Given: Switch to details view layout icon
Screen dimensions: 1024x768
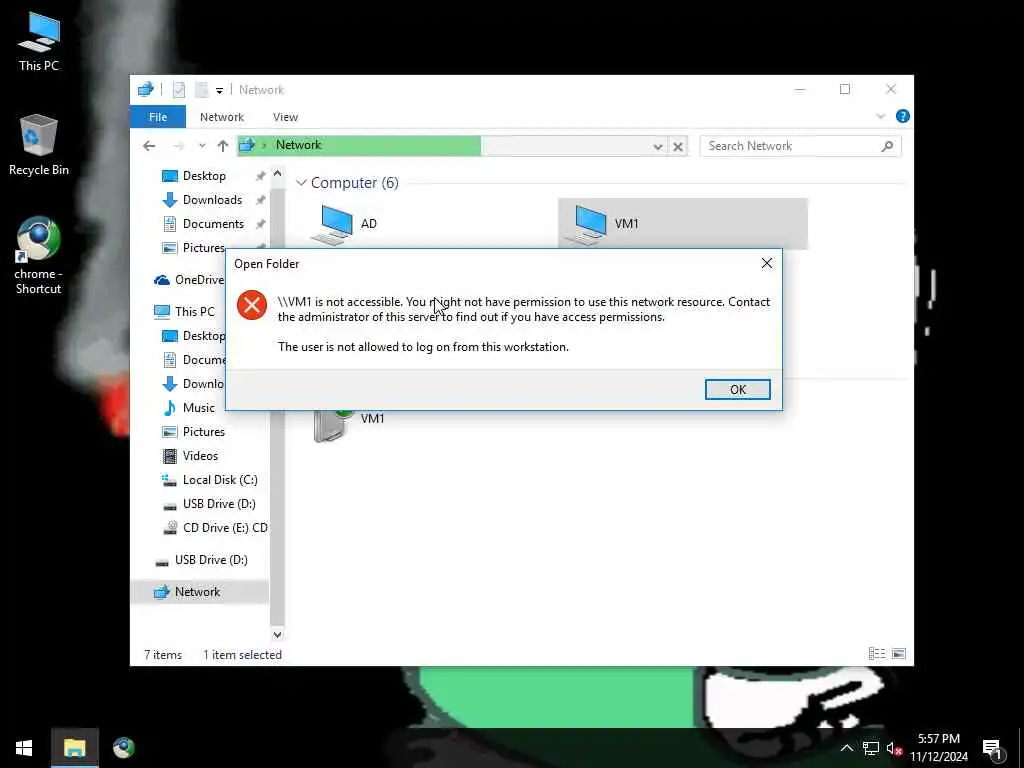Looking at the screenshot, I should (876, 654).
